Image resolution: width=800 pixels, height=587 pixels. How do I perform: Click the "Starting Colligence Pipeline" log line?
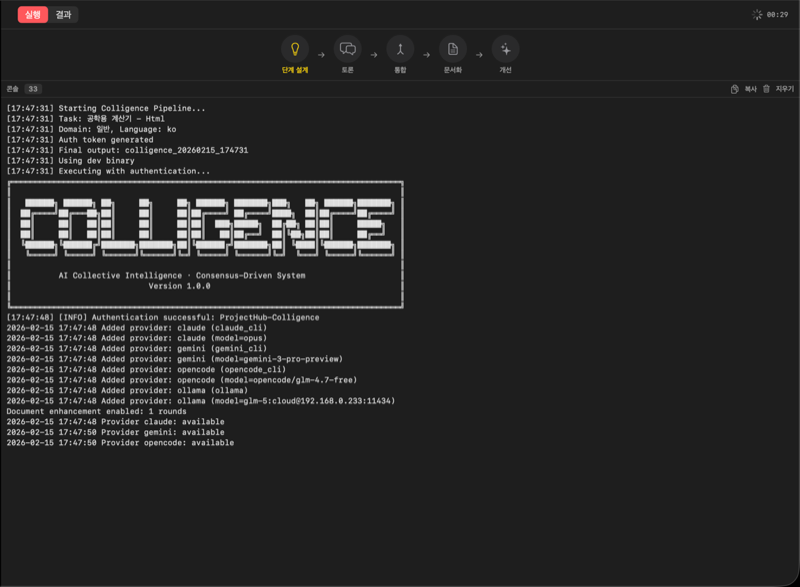106,108
